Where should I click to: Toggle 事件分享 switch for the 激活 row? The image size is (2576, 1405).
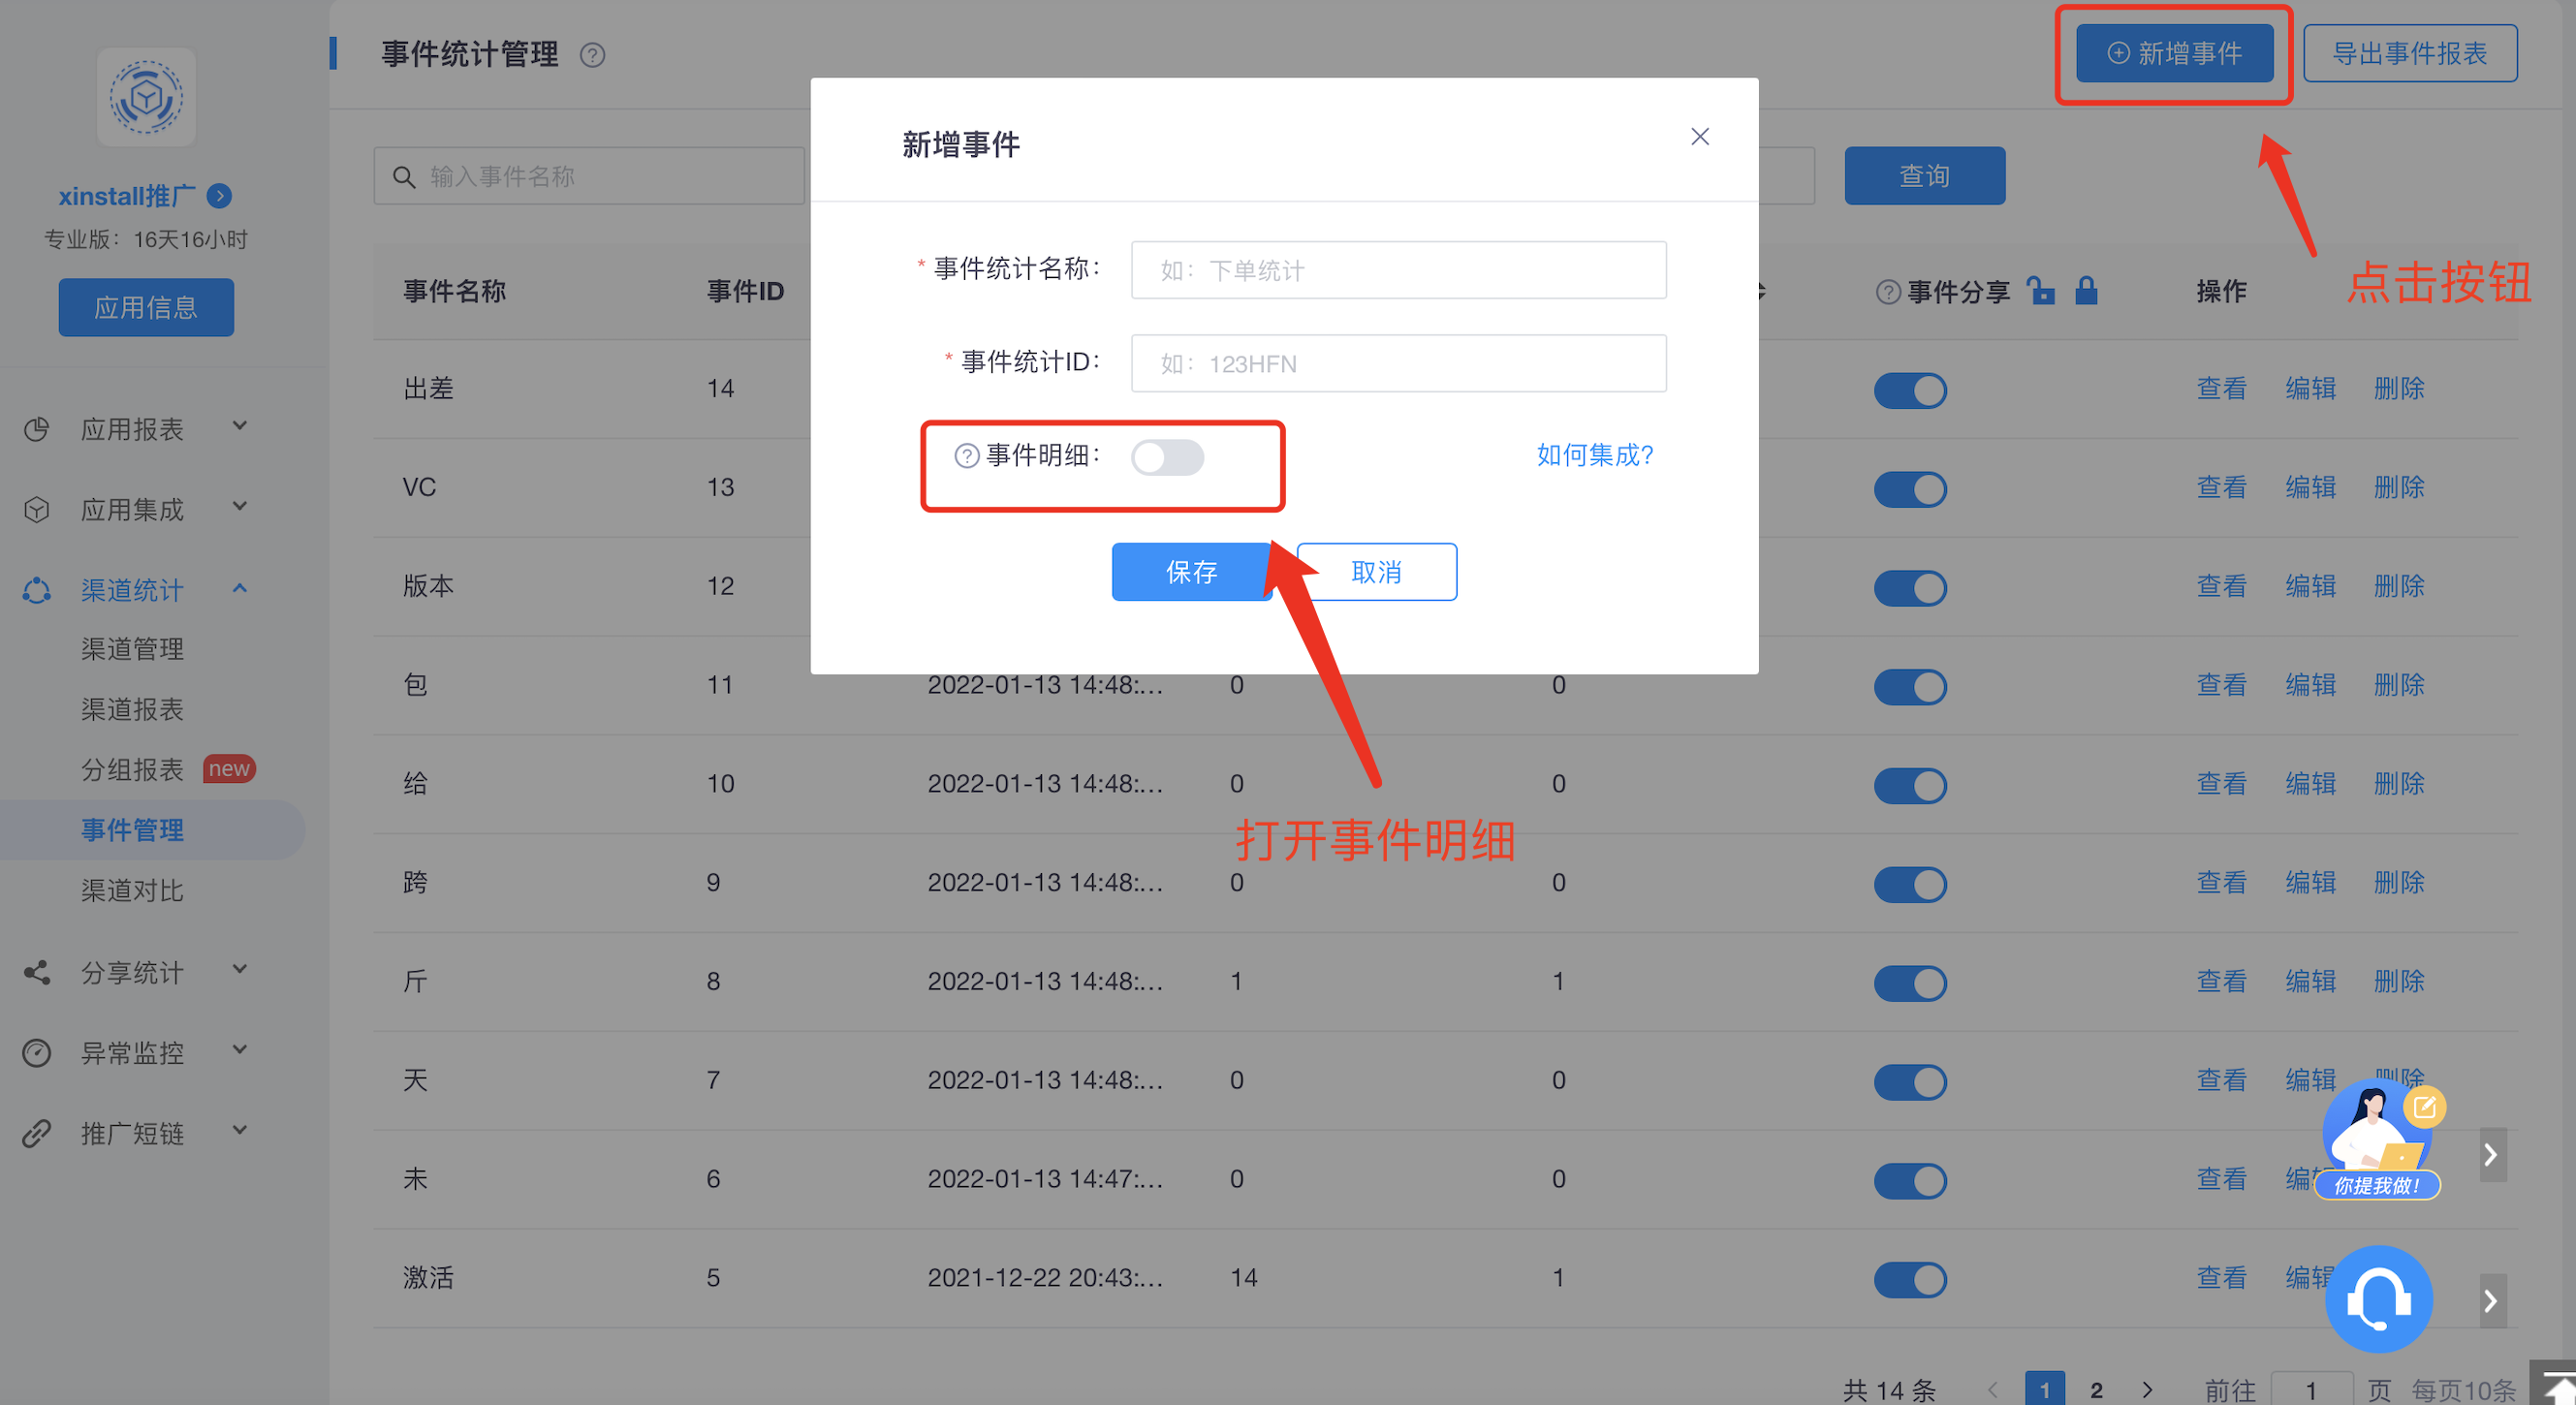(x=1909, y=1279)
